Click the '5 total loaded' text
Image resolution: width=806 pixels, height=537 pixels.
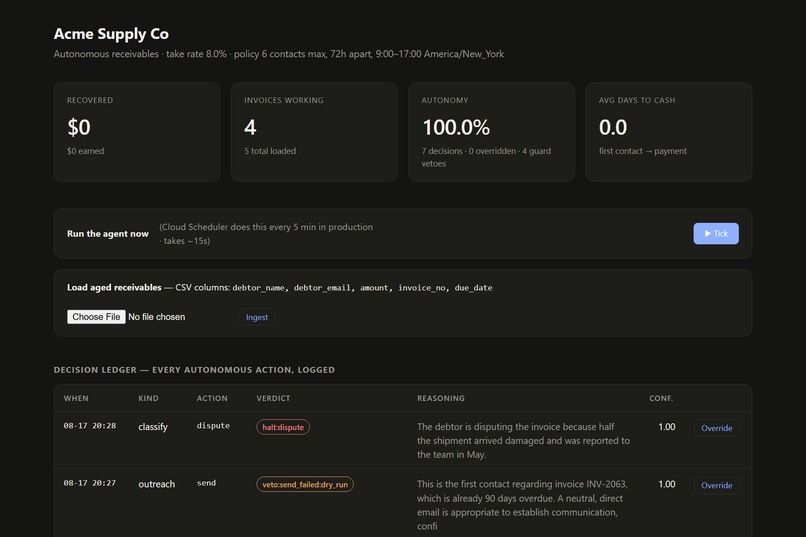click(270, 151)
